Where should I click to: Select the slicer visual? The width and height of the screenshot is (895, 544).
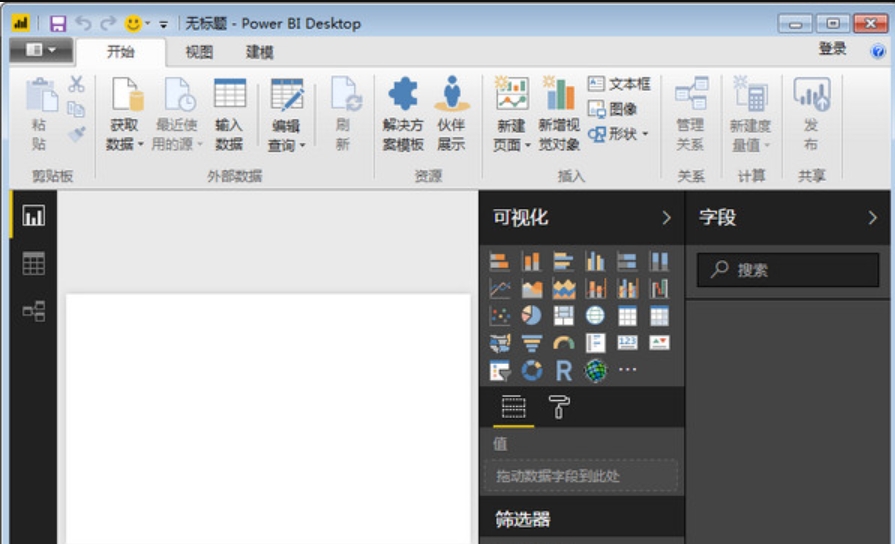click(x=499, y=370)
